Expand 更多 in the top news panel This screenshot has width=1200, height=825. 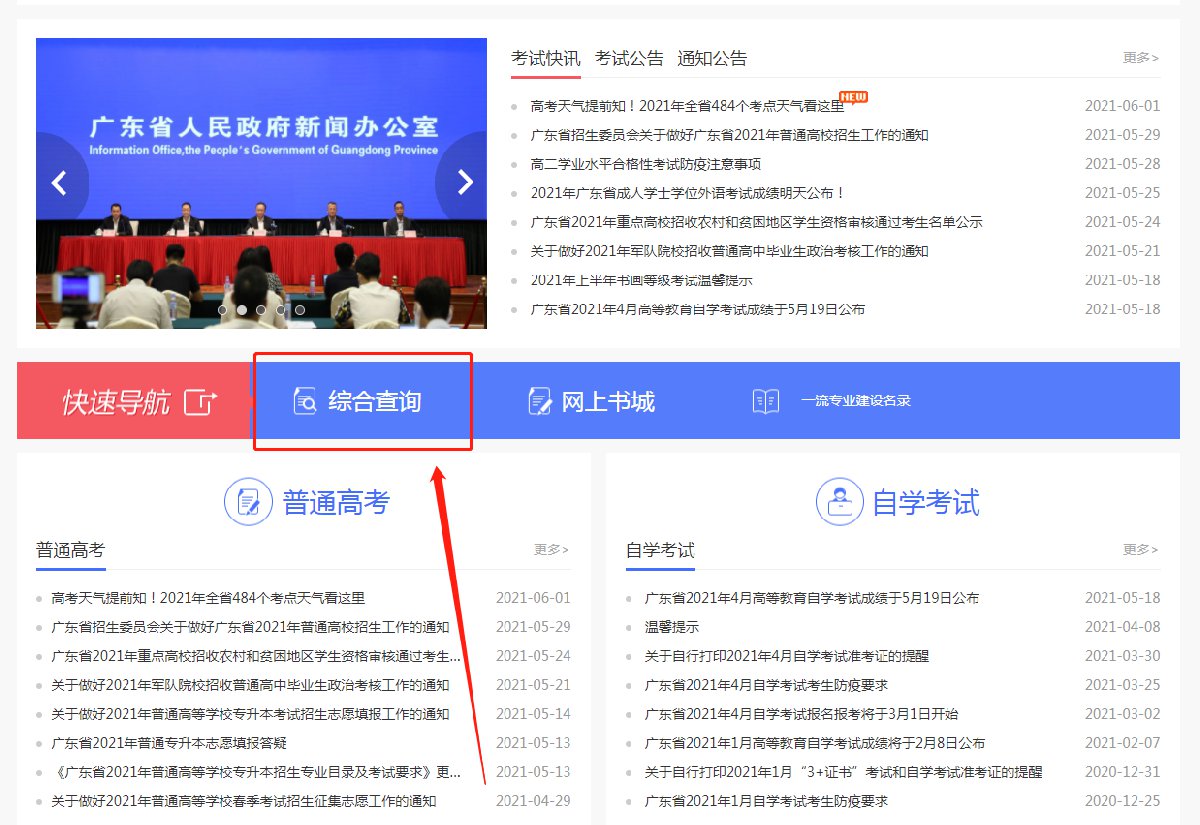pos(1140,58)
